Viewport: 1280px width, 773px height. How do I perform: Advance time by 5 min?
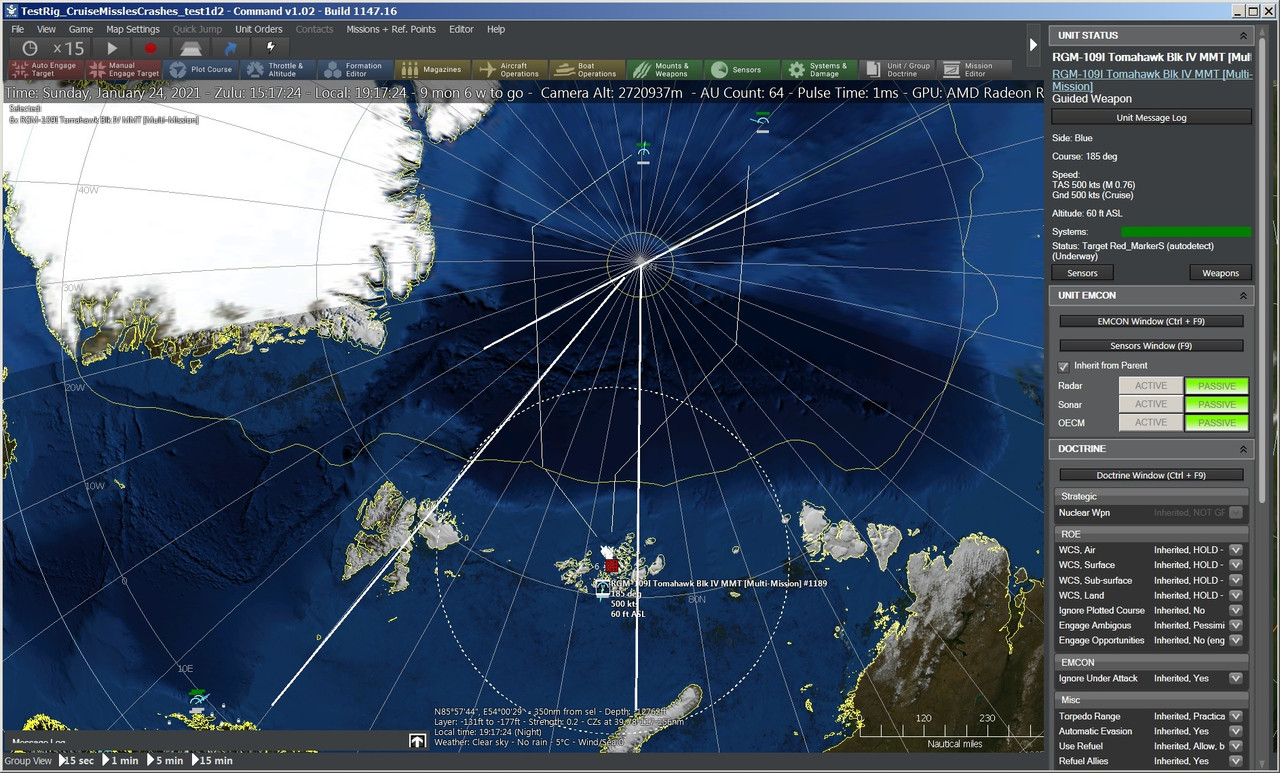166,761
